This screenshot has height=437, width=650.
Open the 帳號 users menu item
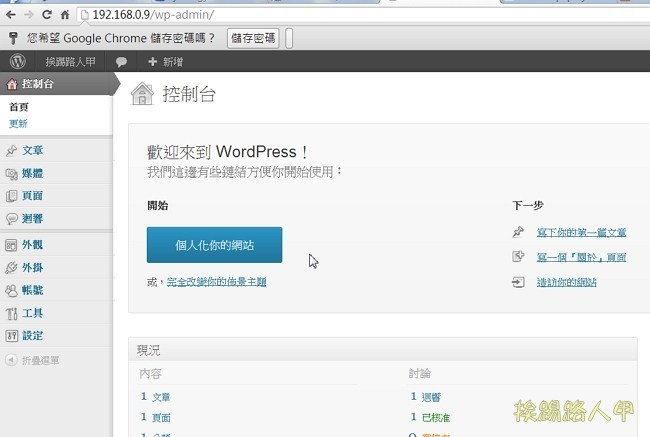tap(33, 290)
